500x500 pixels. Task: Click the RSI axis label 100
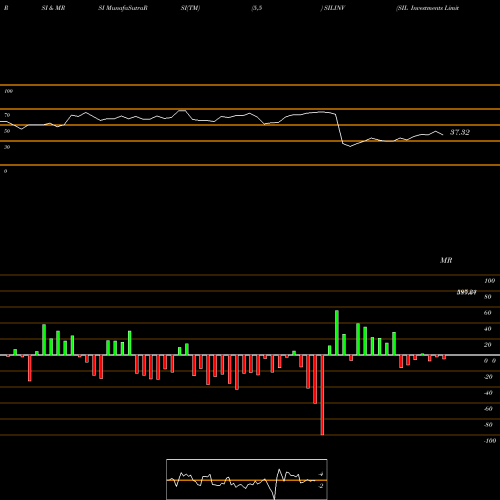(9, 91)
